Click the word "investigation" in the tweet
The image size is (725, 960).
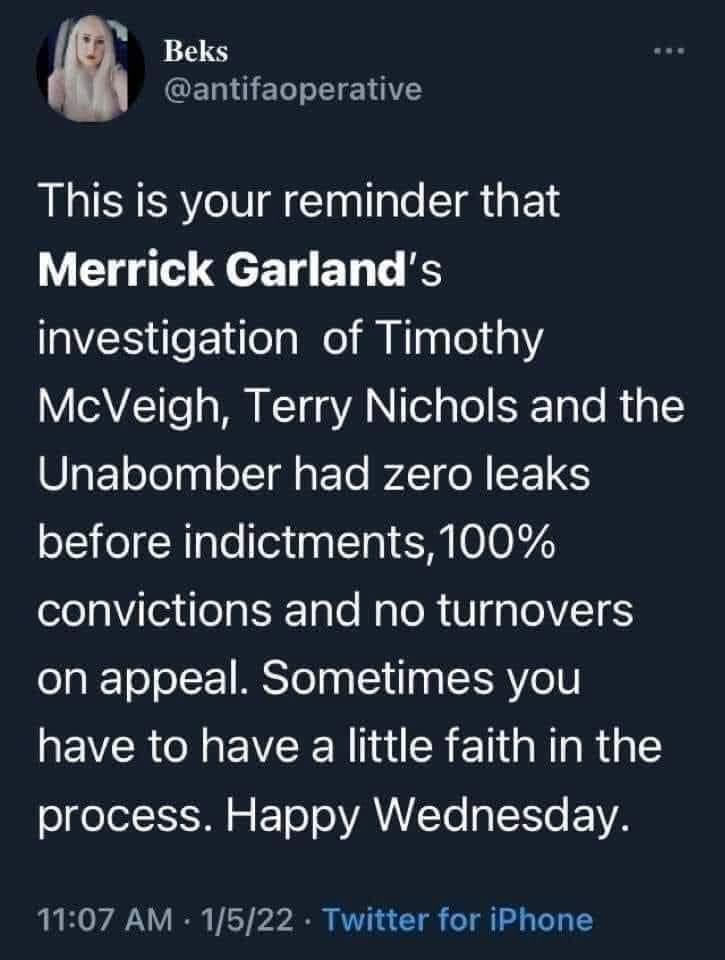[162, 338]
